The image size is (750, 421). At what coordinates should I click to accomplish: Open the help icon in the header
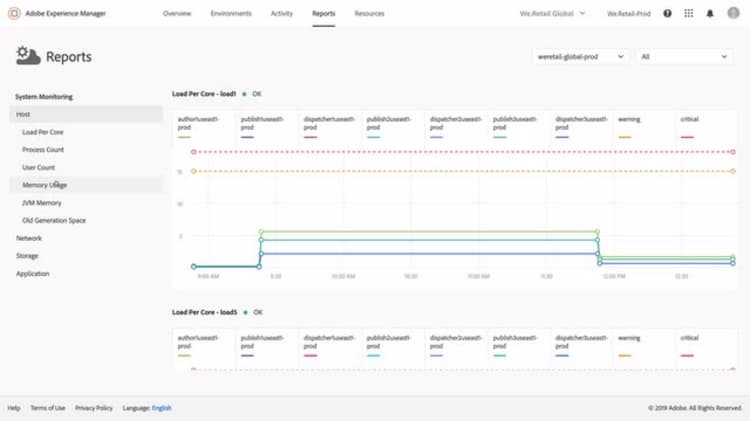pyautogui.click(x=667, y=13)
